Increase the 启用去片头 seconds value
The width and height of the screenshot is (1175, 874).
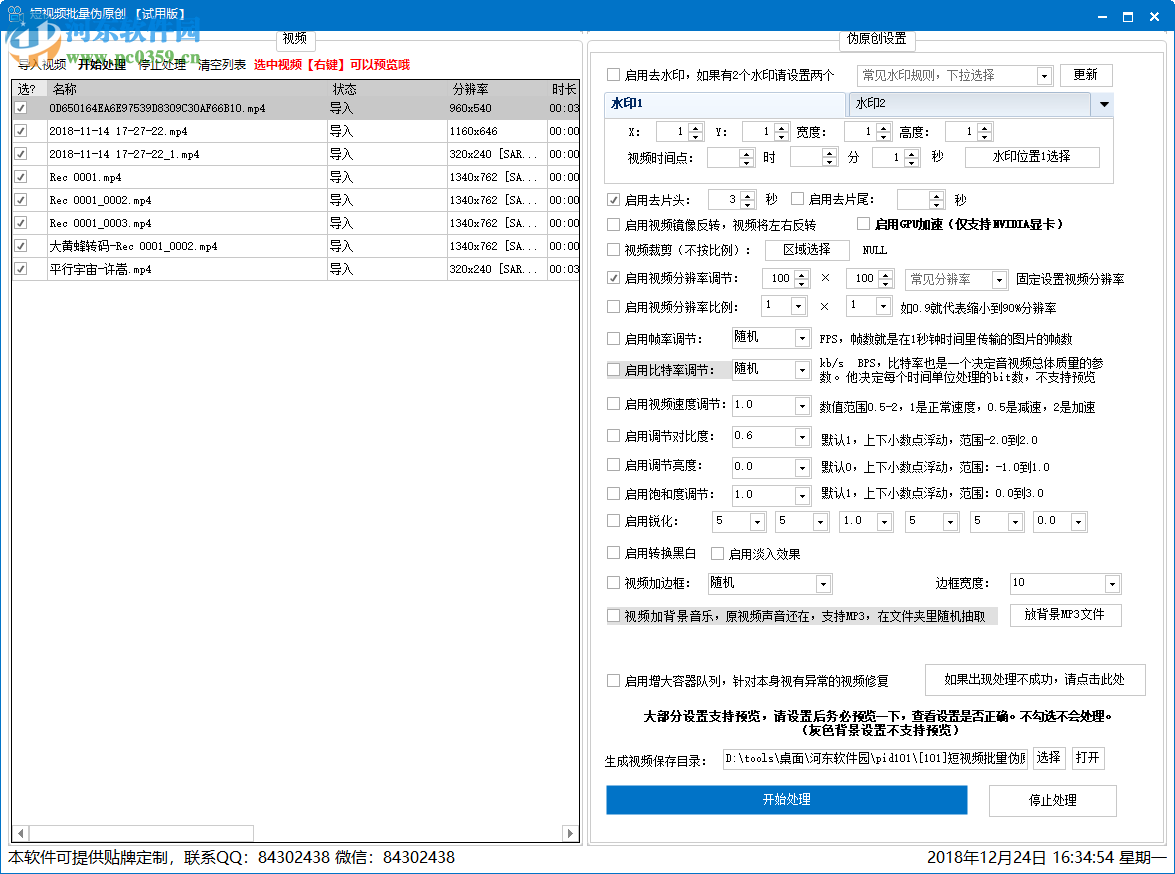coord(749,194)
